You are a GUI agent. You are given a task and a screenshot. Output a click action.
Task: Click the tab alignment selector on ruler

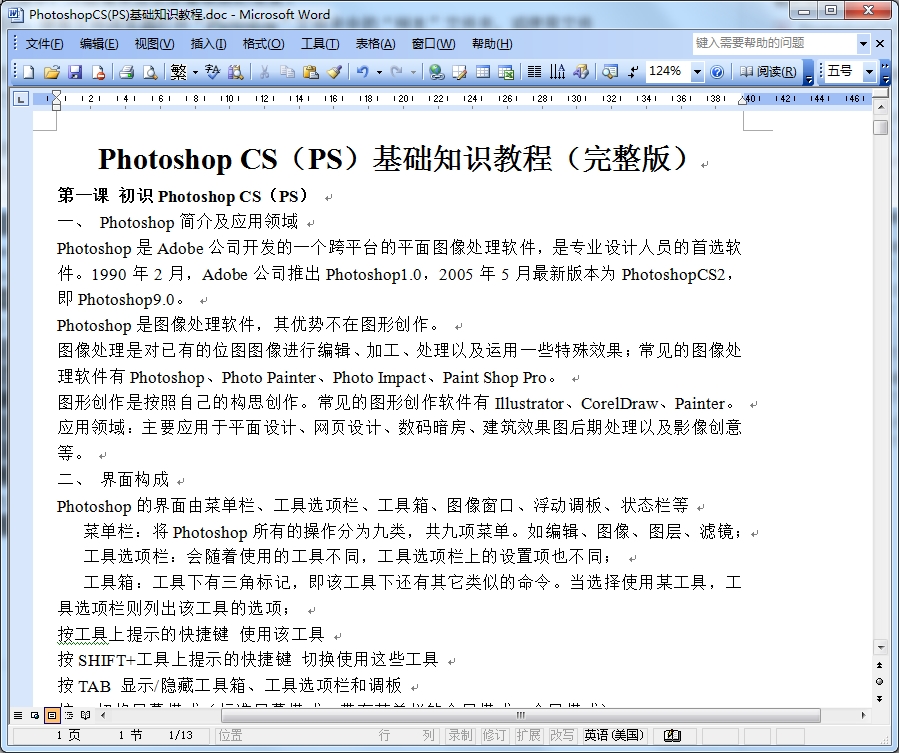tap(21, 99)
